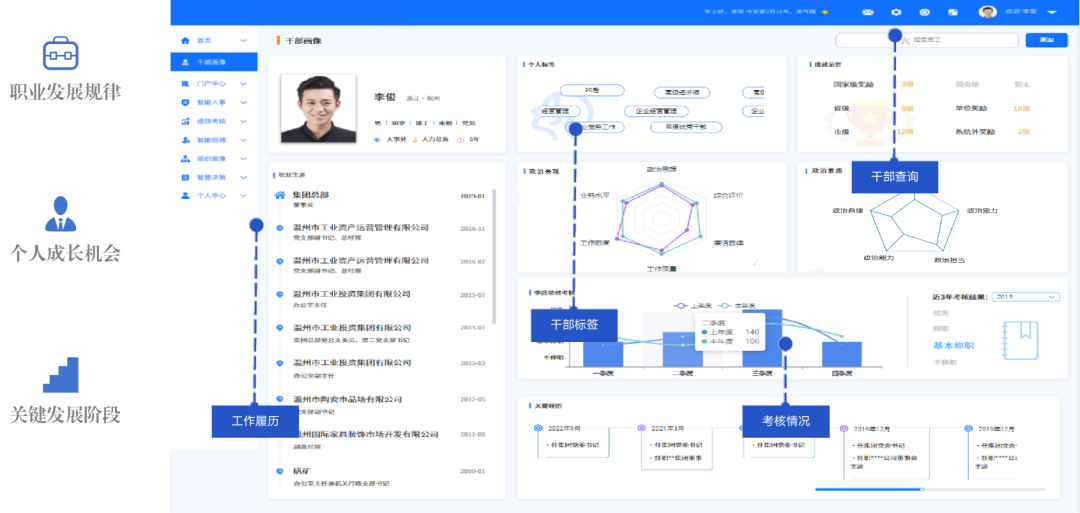The height and width of the screenshot is (513, 1080).
Task: Click the 三季度 bar in the chart
Action: pyautogui.click(x=762, y=338)
